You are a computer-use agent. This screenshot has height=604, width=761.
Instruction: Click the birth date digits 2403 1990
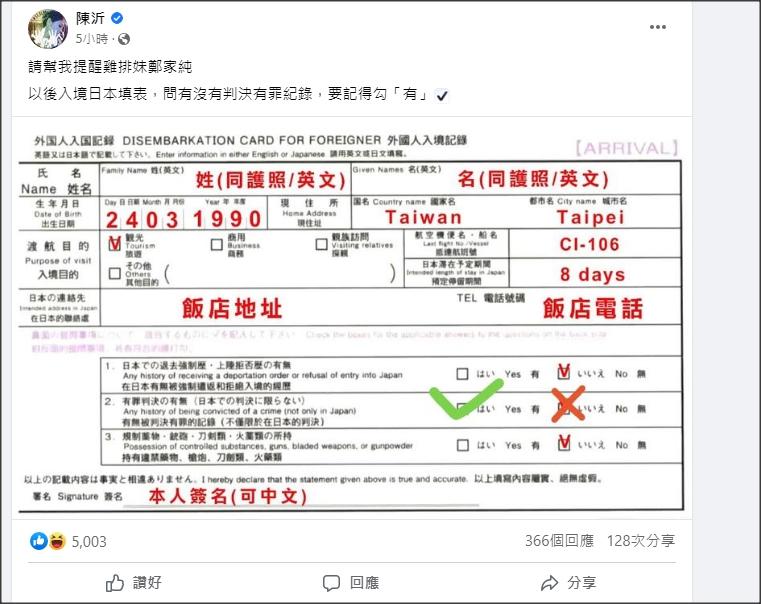click(184, 219)
